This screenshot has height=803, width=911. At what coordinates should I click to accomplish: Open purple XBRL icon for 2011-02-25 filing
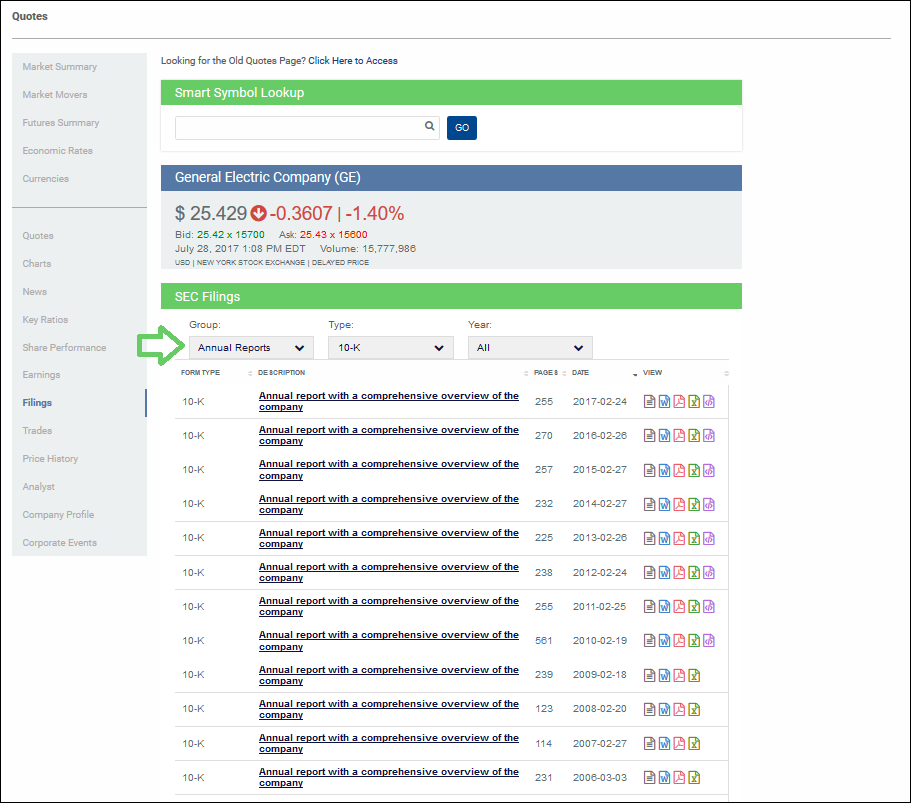[709, 607]
